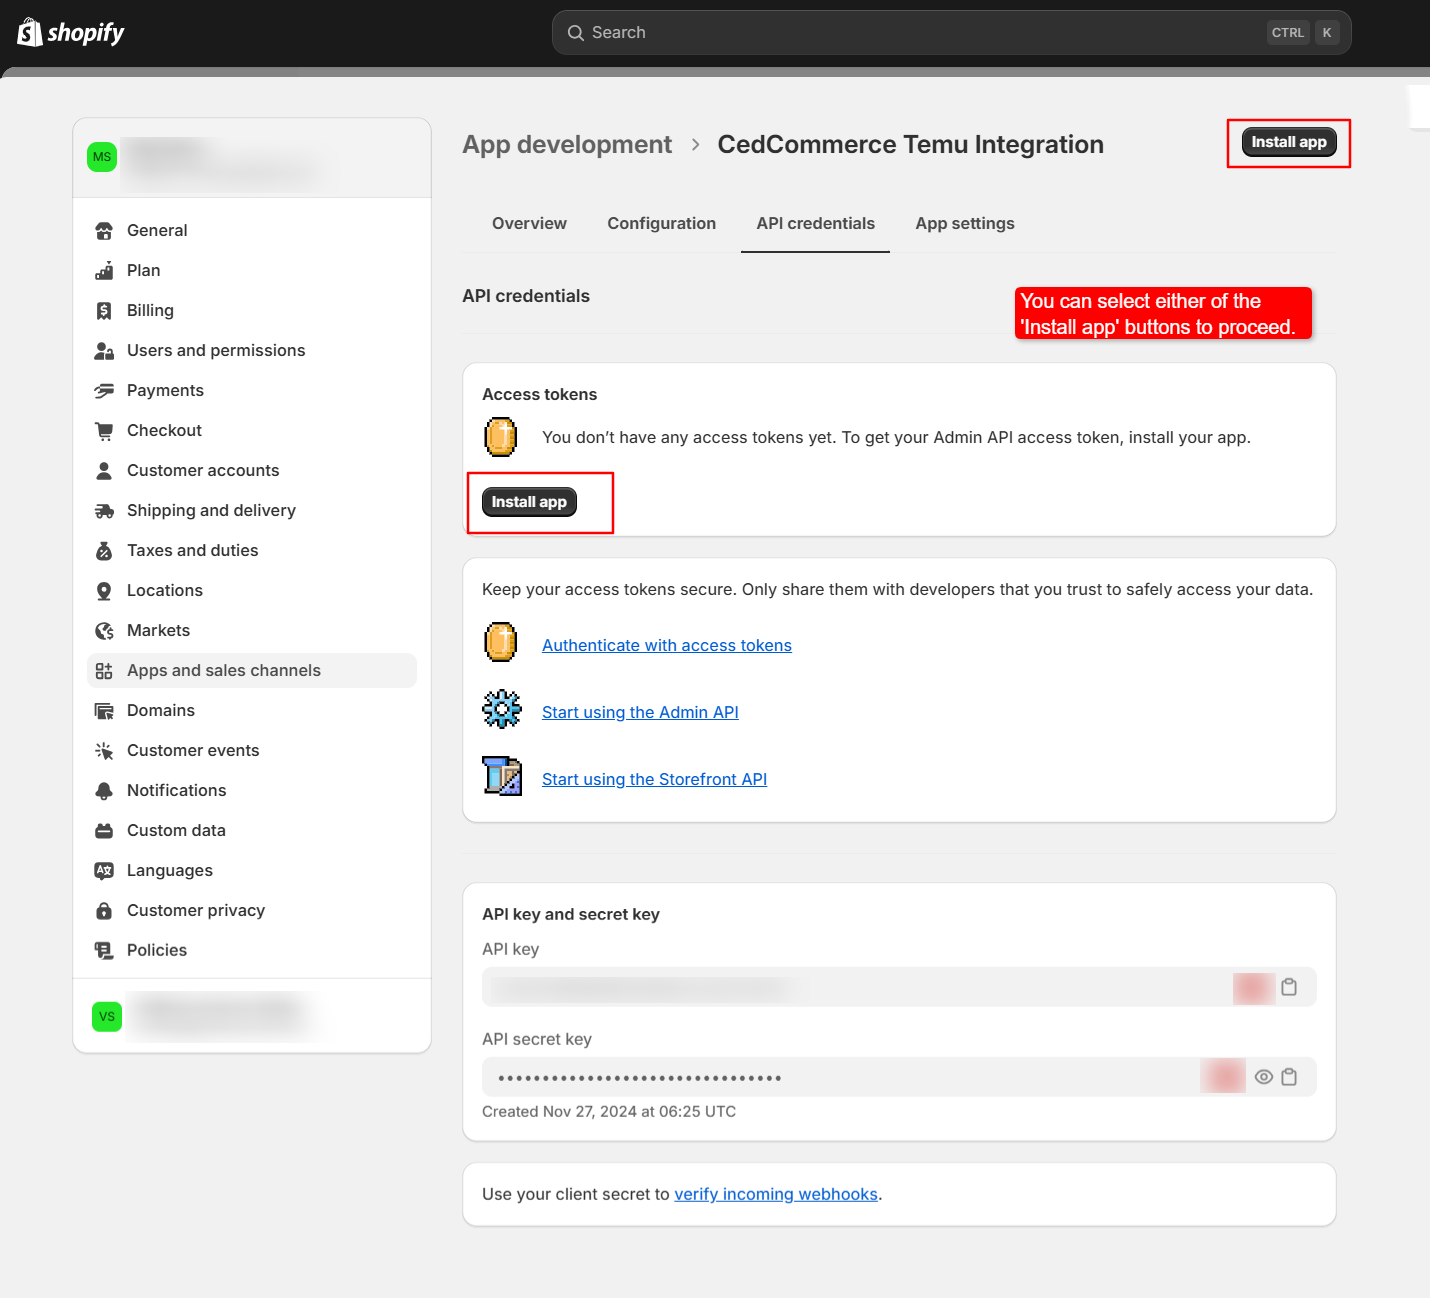Screen dimensions: 1430x1298
Task: Open Customer privacy settings
Action: pos(252,911)
